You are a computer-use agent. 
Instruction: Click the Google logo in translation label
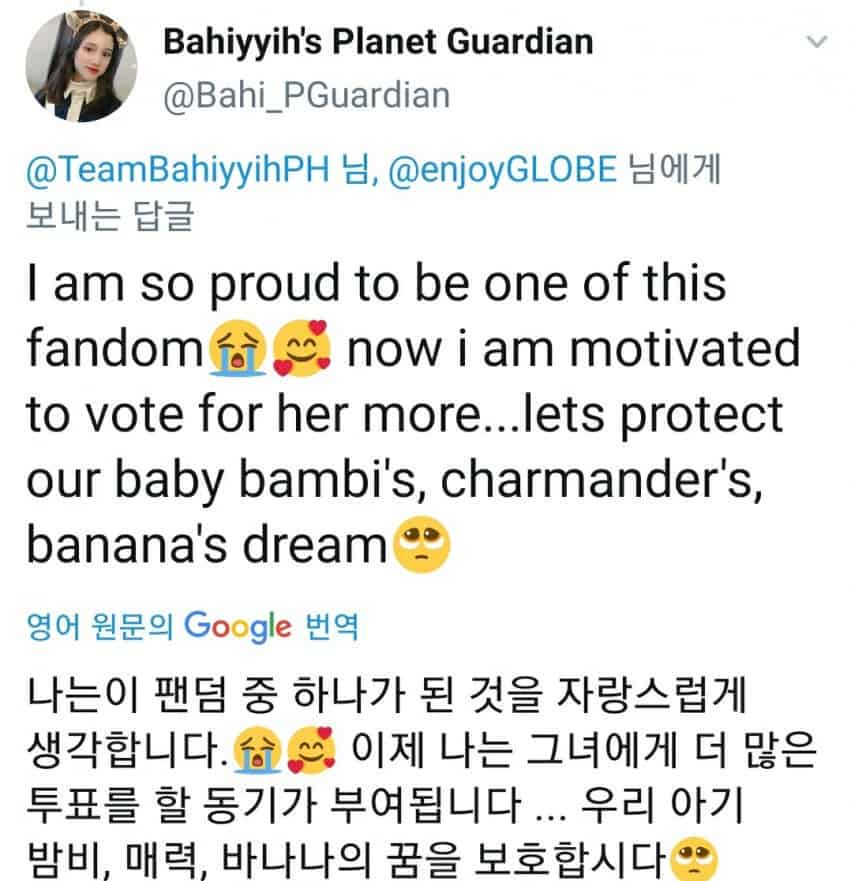(x=239, y=627)
